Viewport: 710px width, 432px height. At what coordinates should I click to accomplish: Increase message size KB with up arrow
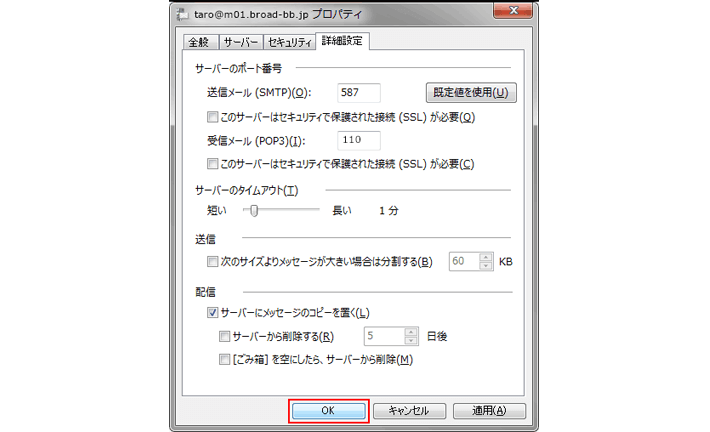click(x=486, y=257)
